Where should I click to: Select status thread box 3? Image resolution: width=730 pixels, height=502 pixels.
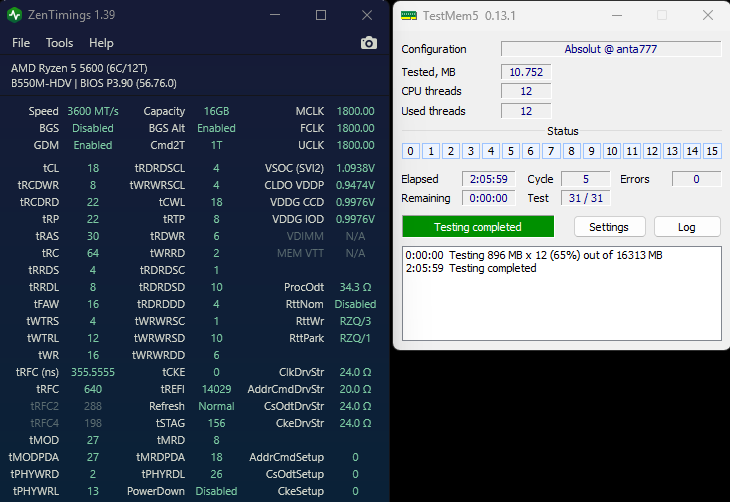click(471, 151)
